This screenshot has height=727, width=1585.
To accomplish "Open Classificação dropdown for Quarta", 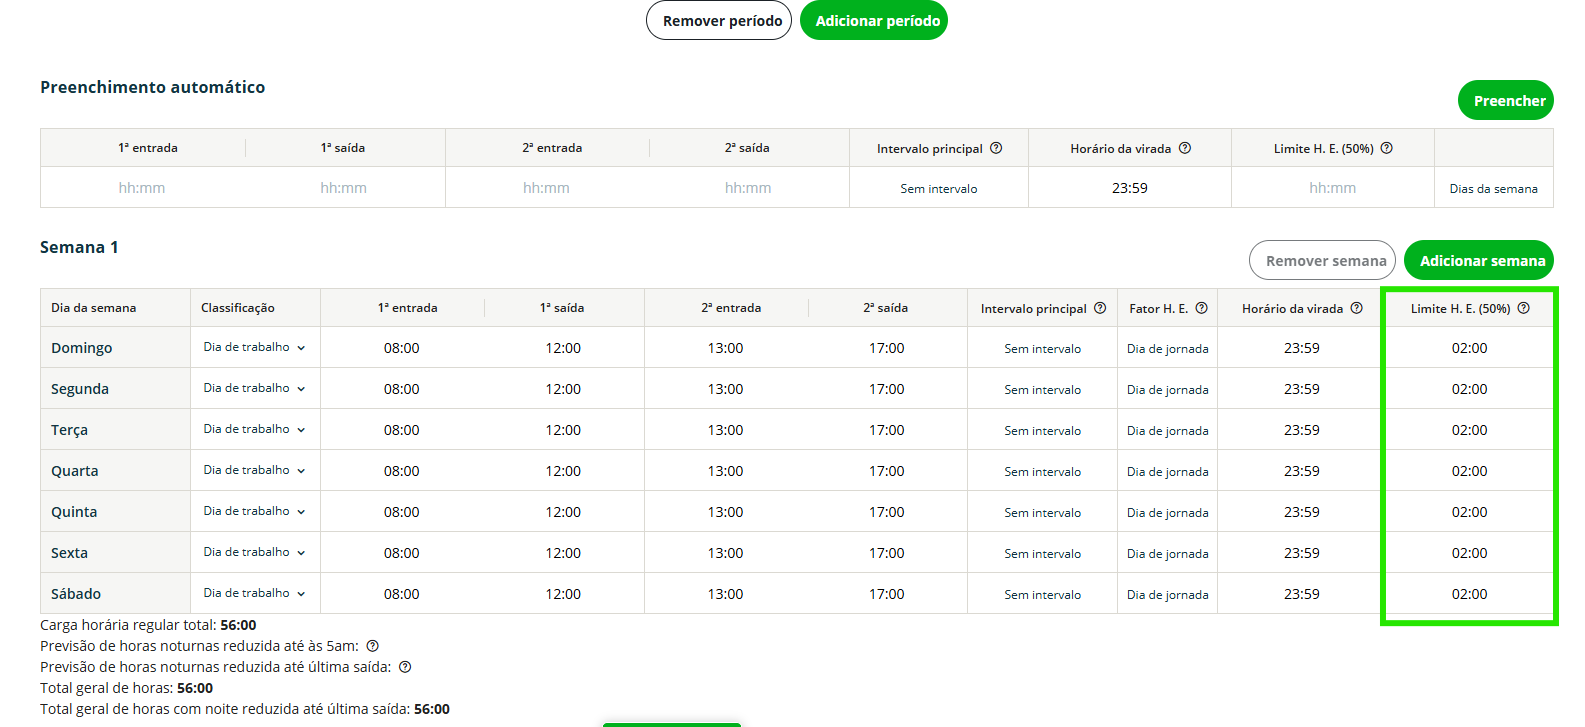I will (254, 471).
